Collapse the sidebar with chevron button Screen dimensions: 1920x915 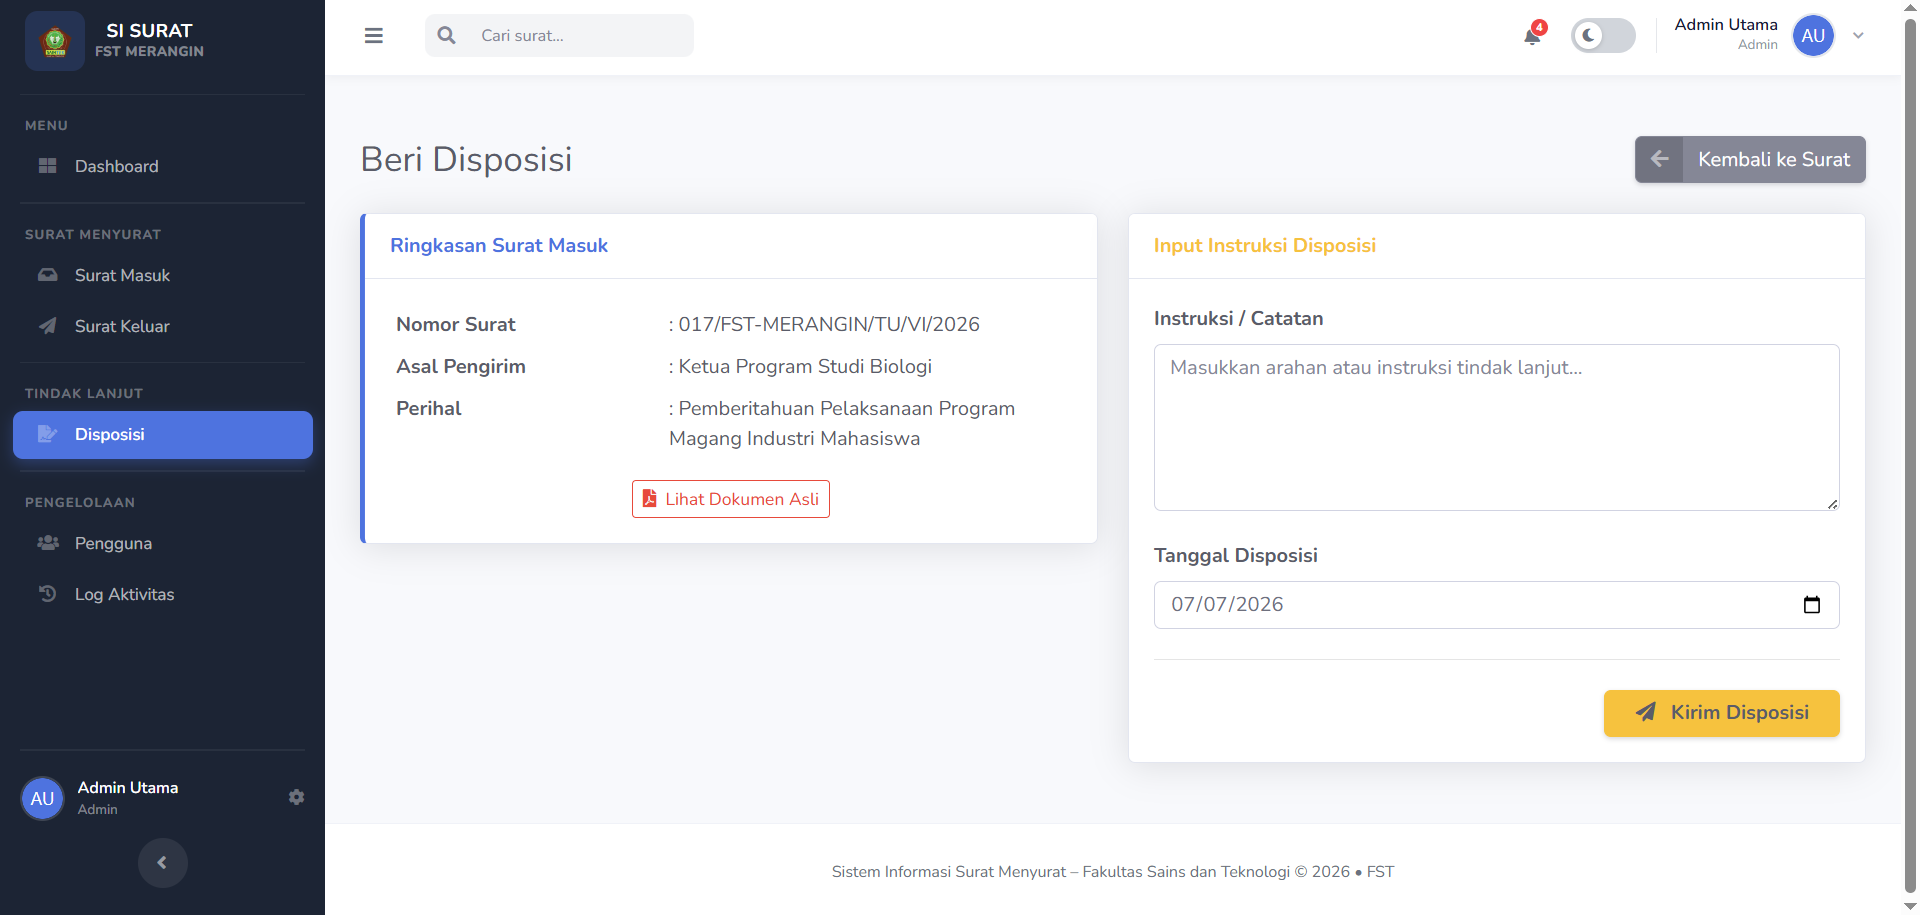pyautogui.click(x=162, y=862)
